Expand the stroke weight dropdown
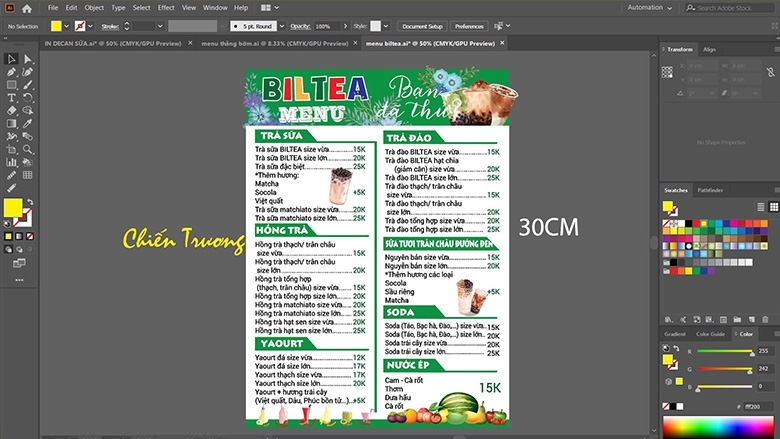 160,26
